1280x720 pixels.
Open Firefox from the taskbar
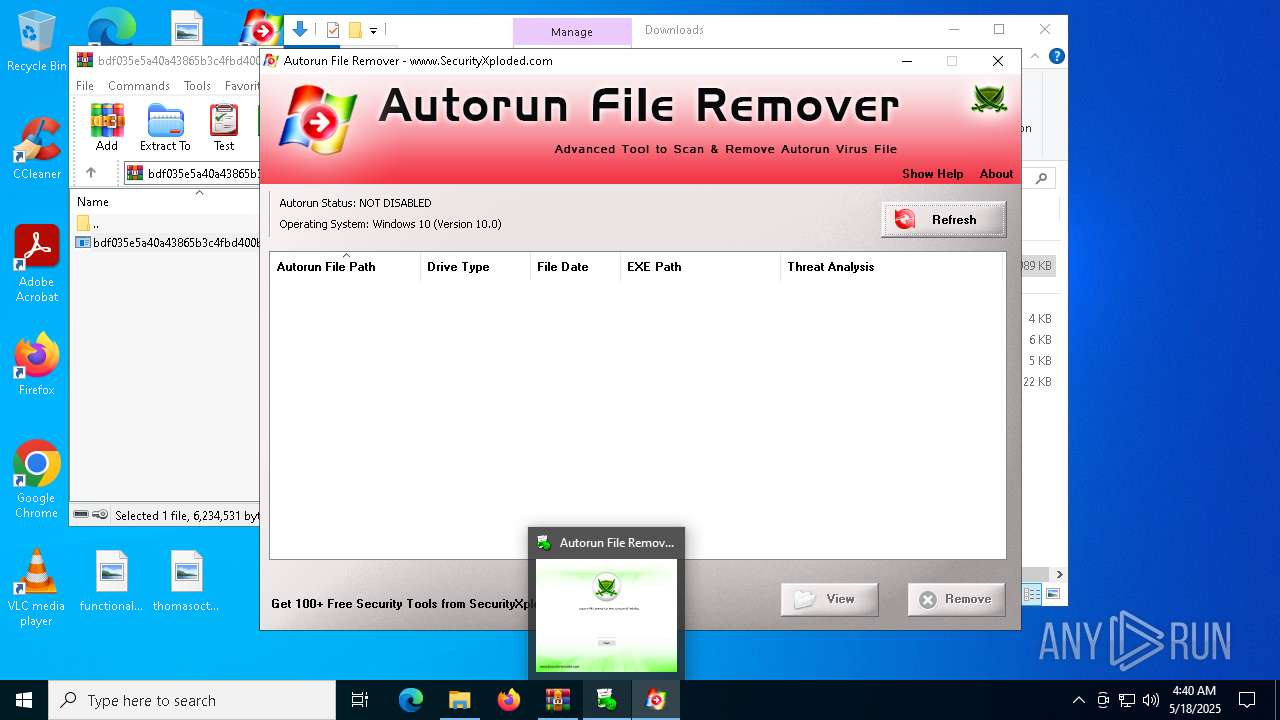pos(508,700)
